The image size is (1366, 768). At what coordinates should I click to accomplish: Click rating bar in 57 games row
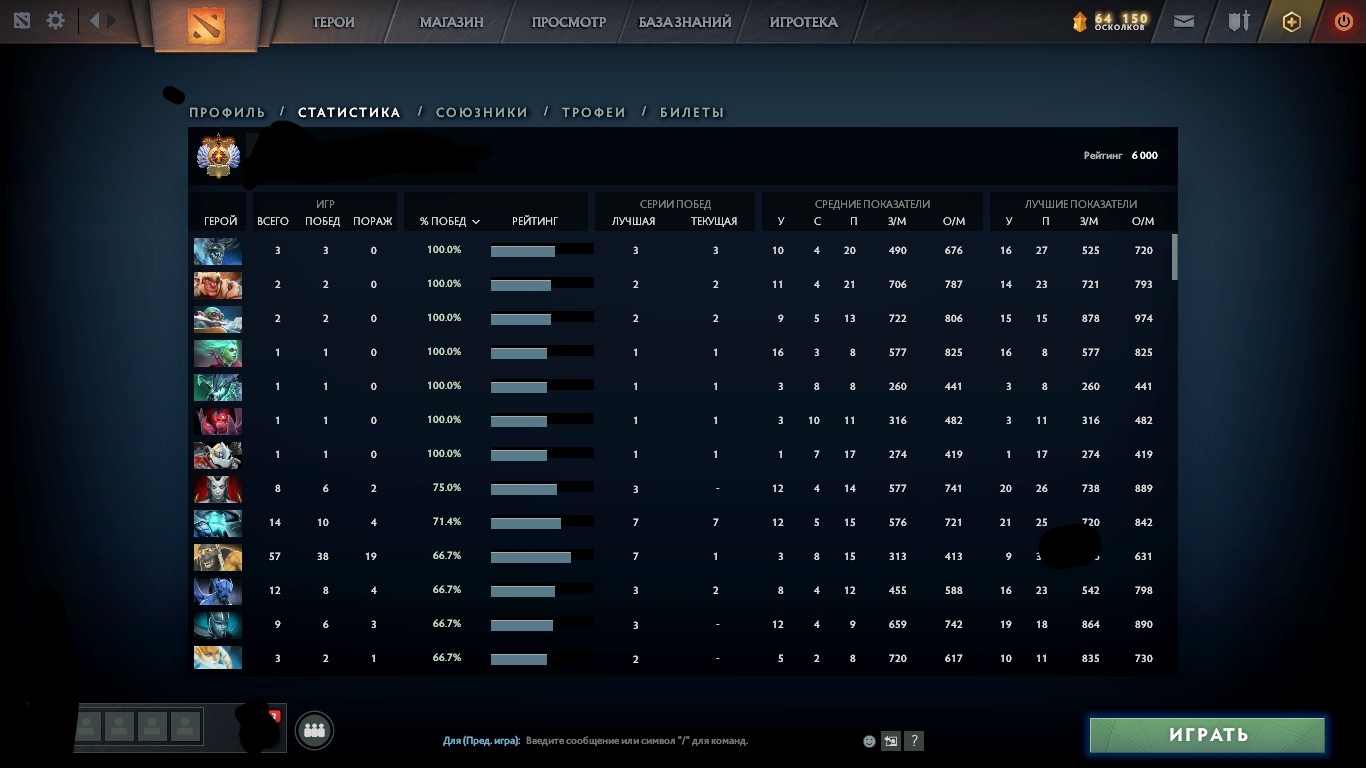(x=542, y=557)
